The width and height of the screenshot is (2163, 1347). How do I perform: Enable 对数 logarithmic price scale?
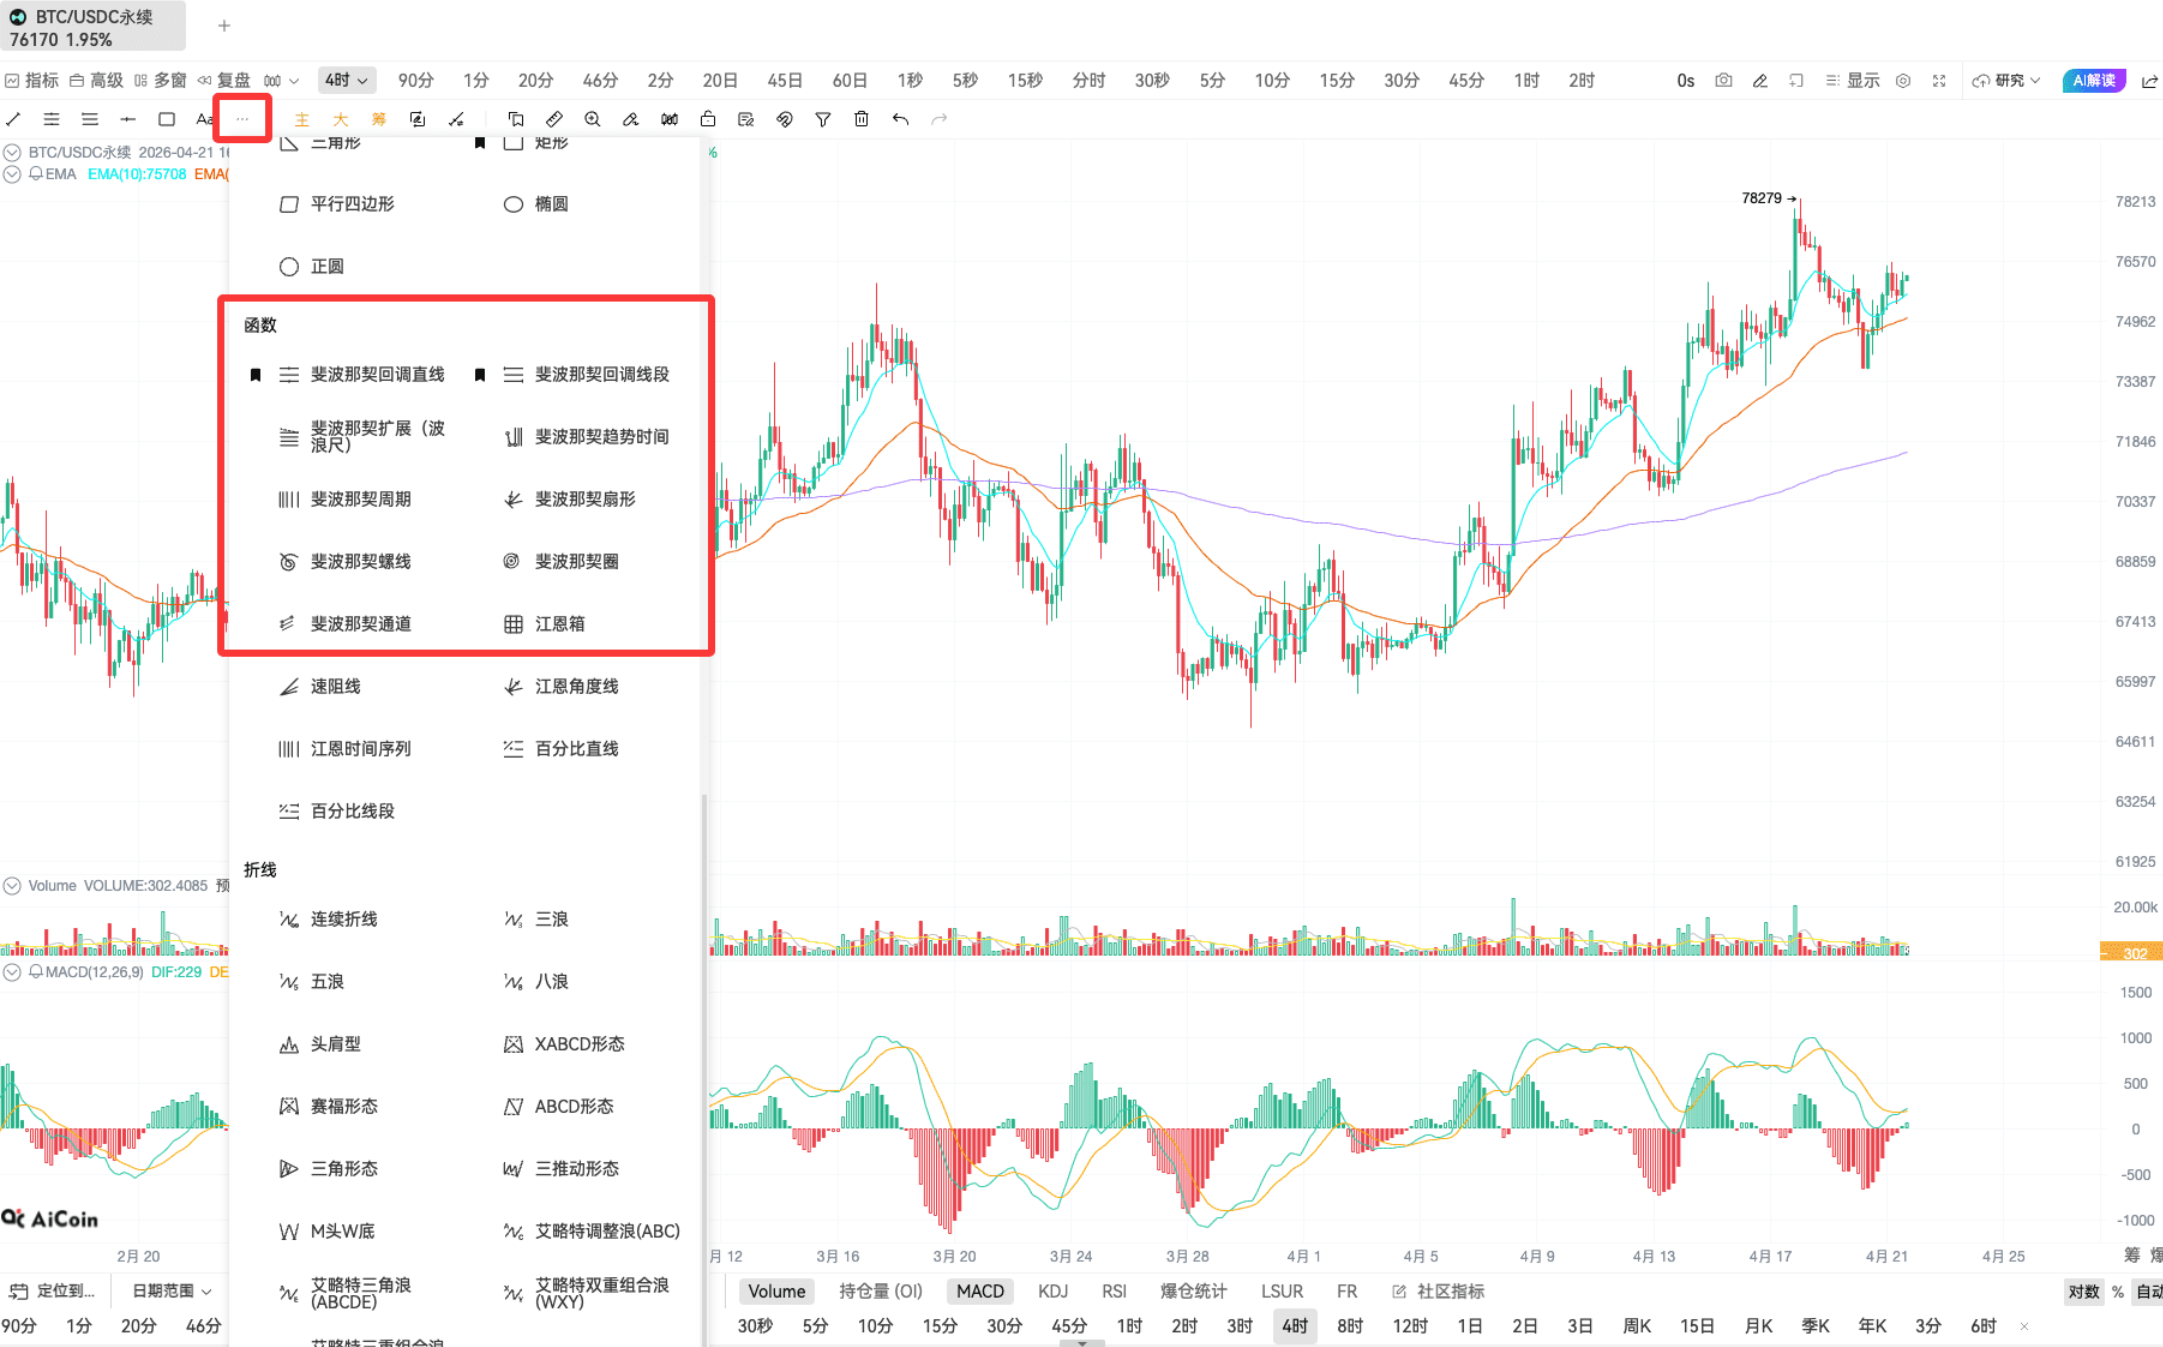click(x=2084, y=1291)
